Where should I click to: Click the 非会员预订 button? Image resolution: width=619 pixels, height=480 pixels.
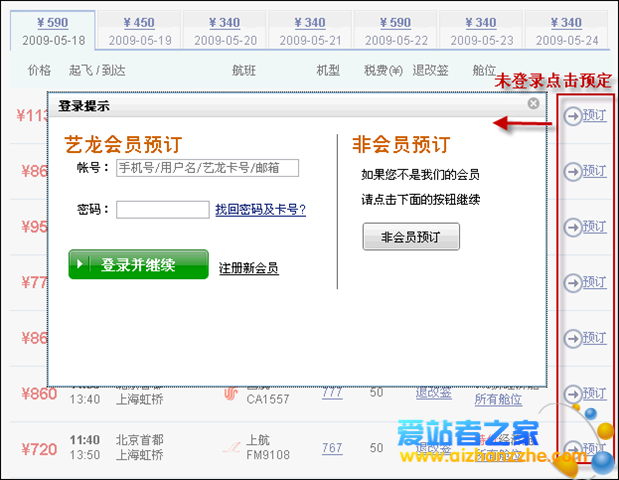click(x=411, y=237)
